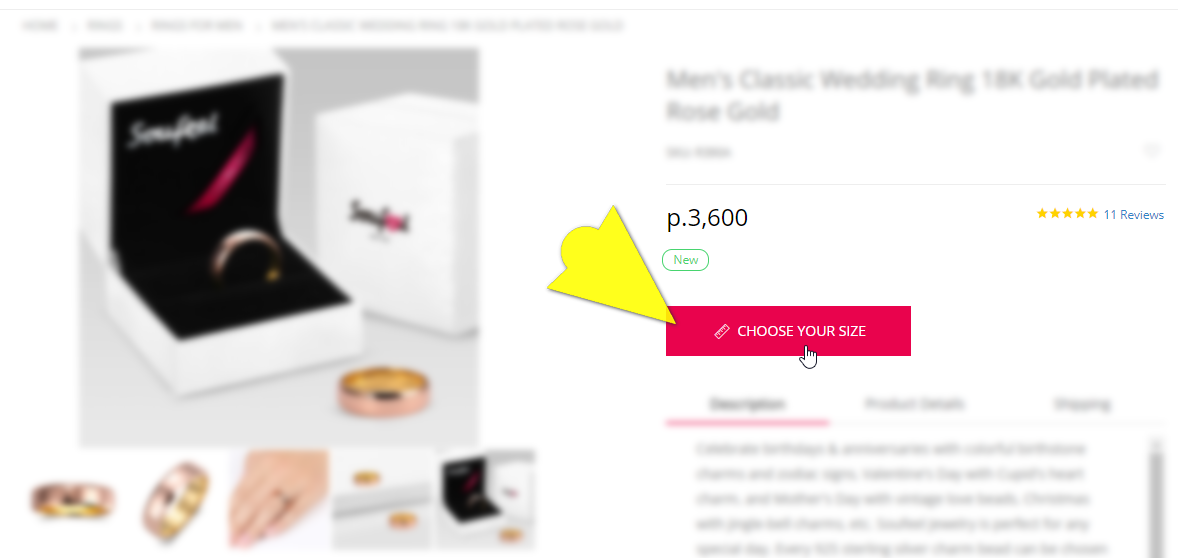Go to the HOME breadcrumb

tap(41, 26)
